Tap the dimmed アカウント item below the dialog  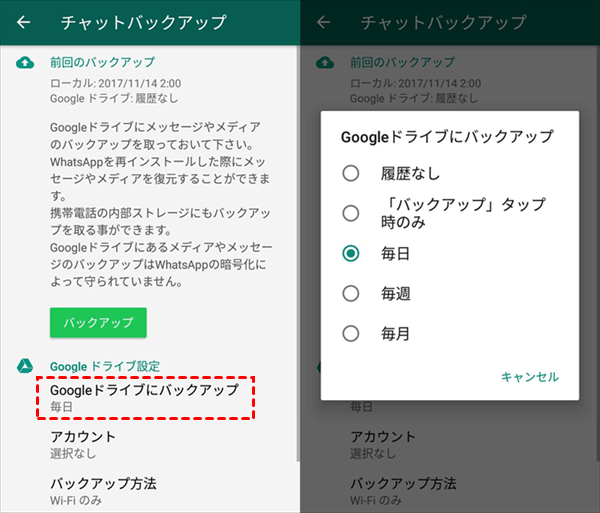383,444
